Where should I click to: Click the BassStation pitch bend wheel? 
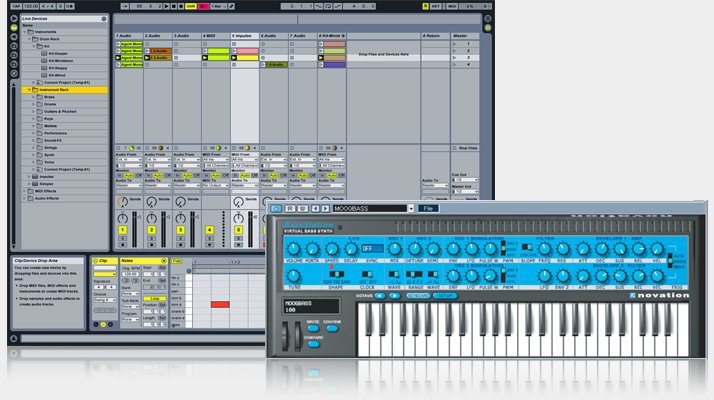285,336
